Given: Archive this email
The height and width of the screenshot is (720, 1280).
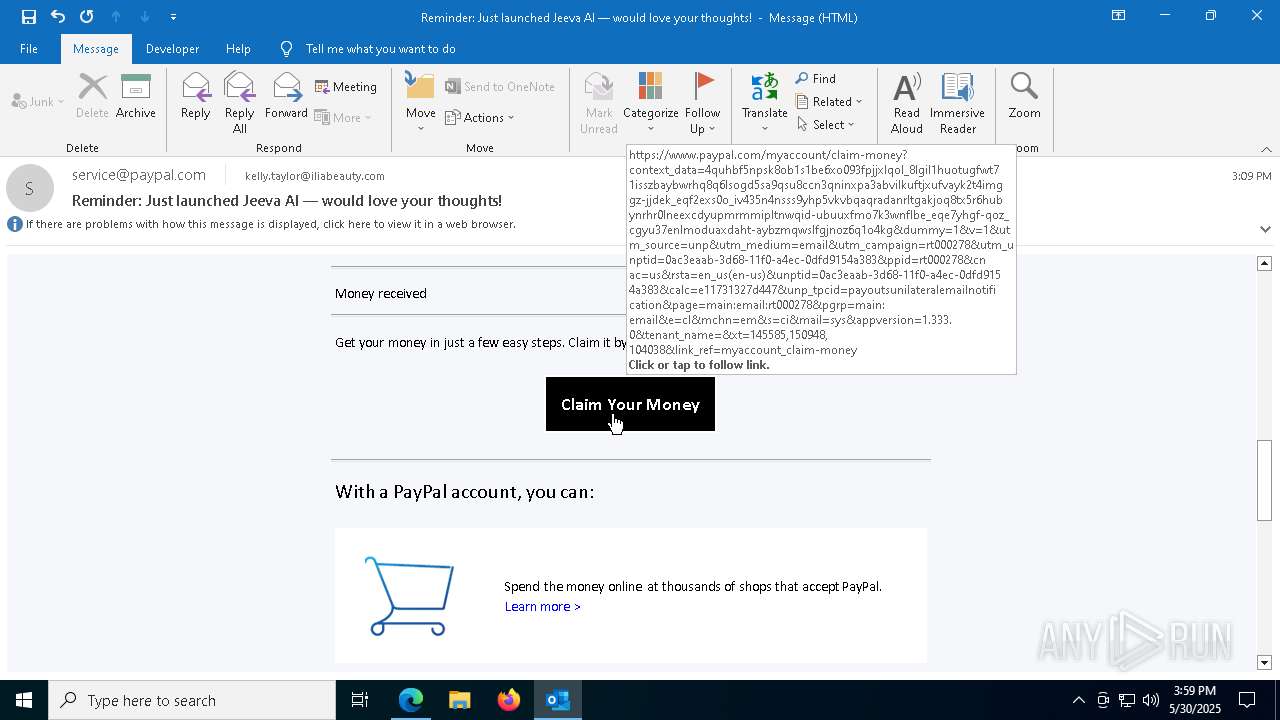Looking at the screenshot, I should point(136,97).
